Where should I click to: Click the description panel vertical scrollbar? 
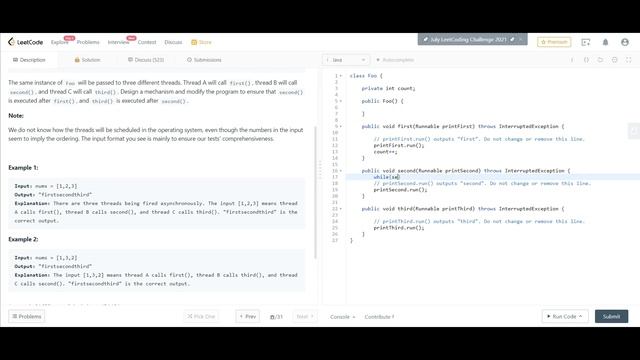coord(315,192)
